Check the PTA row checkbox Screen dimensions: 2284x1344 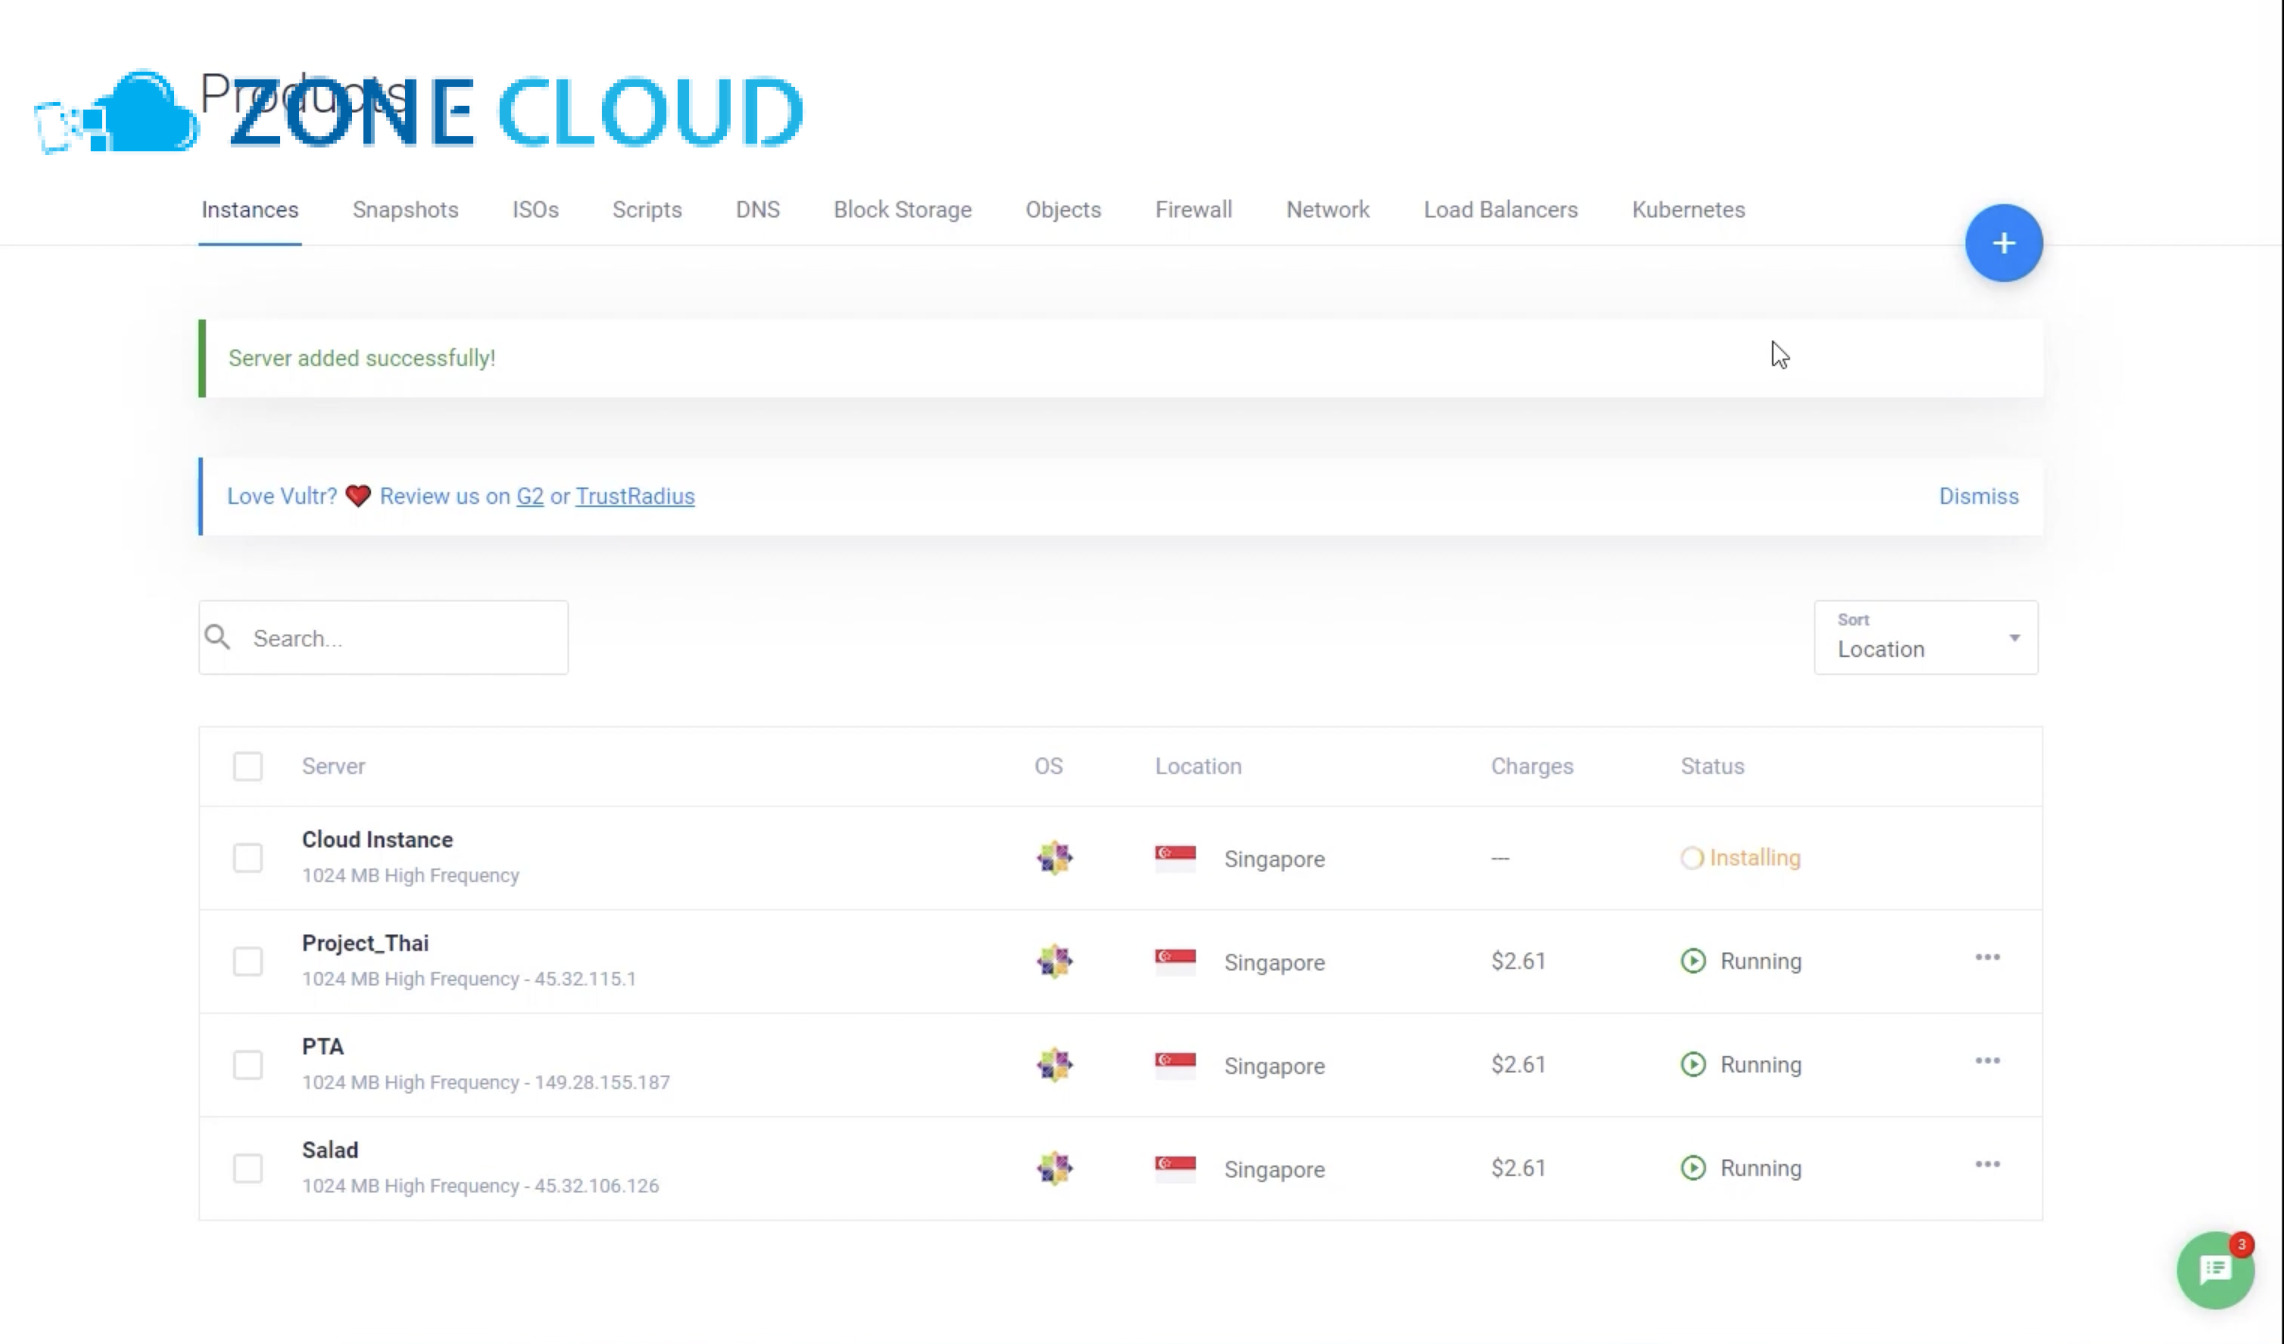(248, 1065)
